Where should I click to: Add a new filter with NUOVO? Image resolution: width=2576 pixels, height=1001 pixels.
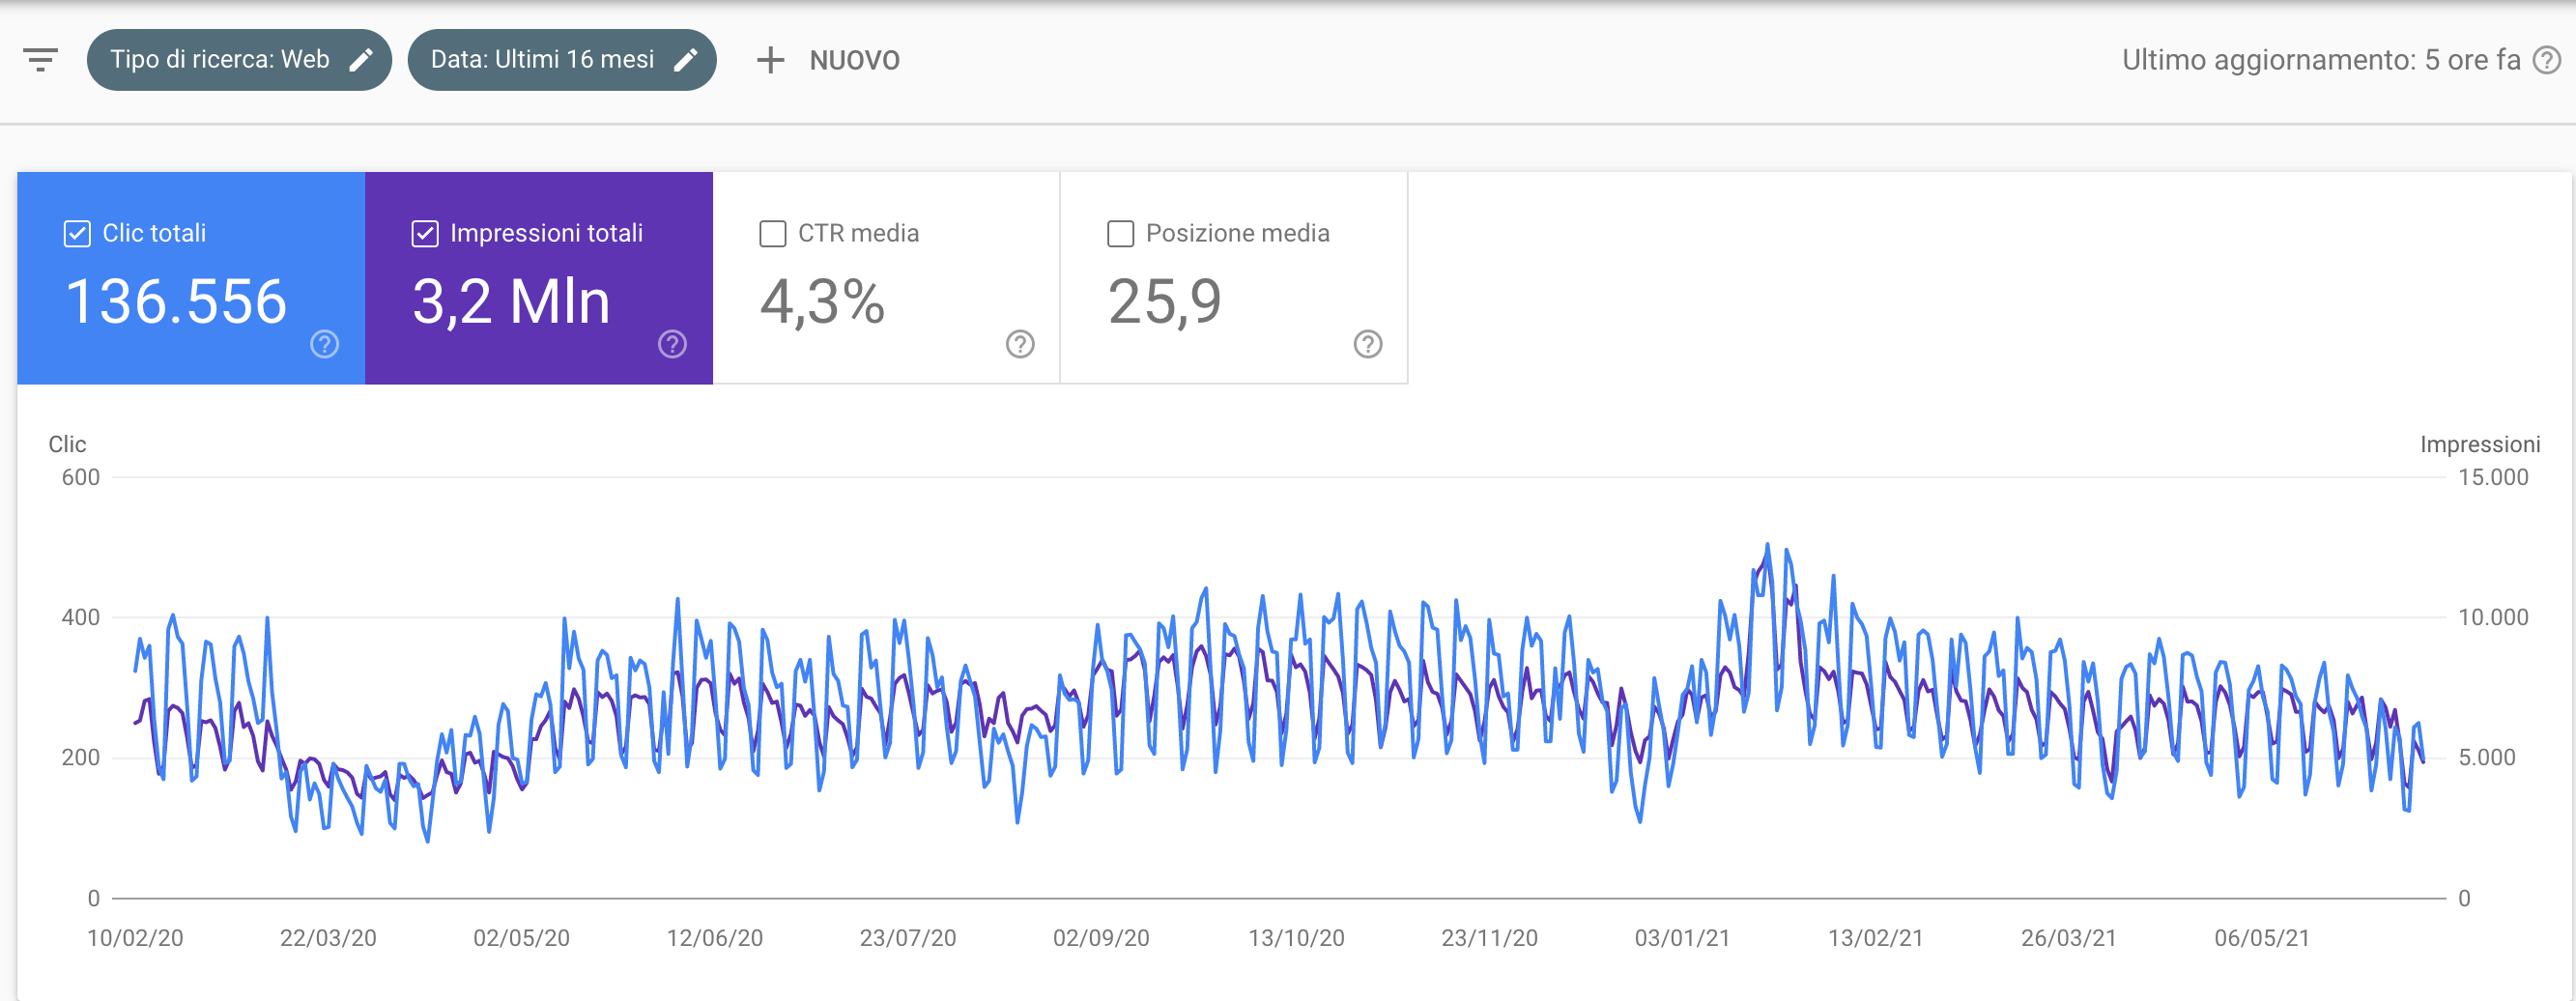tap(828, 60)
